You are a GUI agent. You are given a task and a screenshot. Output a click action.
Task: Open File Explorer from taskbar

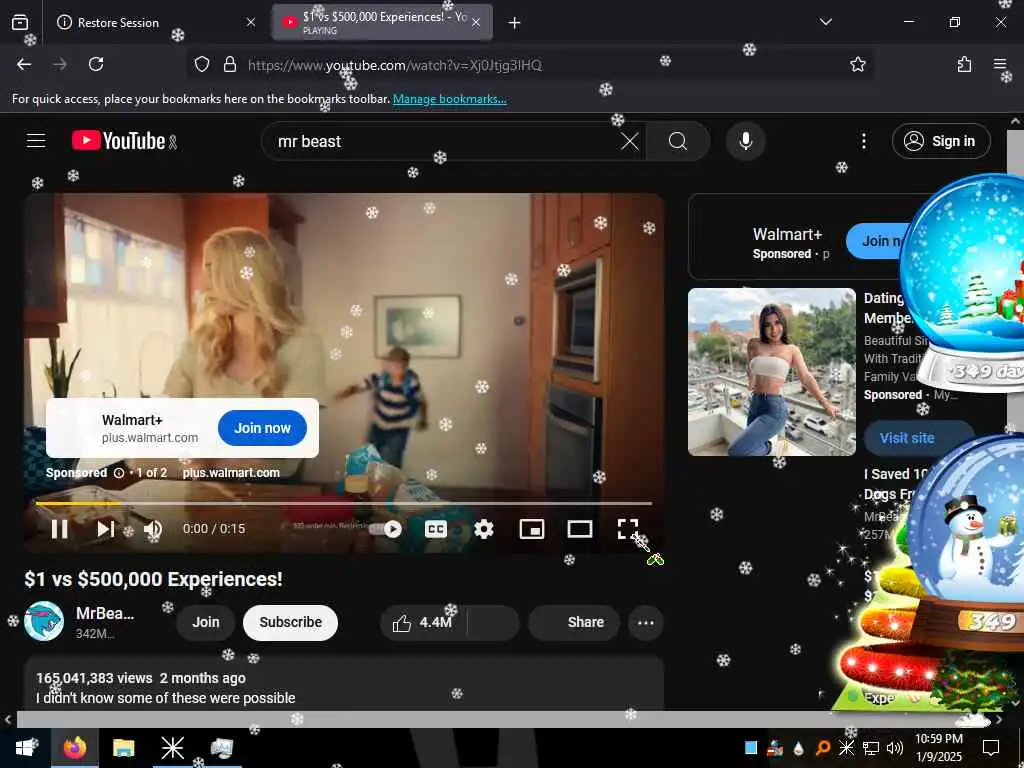(123, 748)
